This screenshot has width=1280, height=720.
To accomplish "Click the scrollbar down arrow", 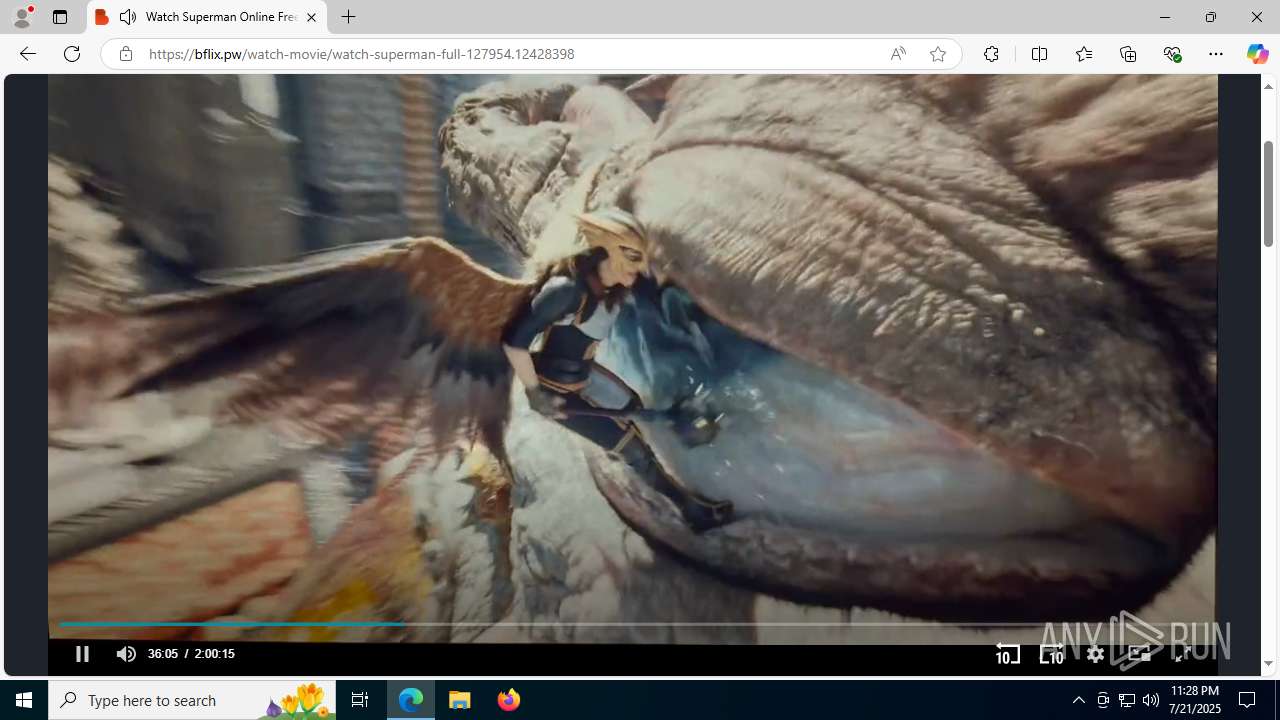I will (x=1268, y=664).
